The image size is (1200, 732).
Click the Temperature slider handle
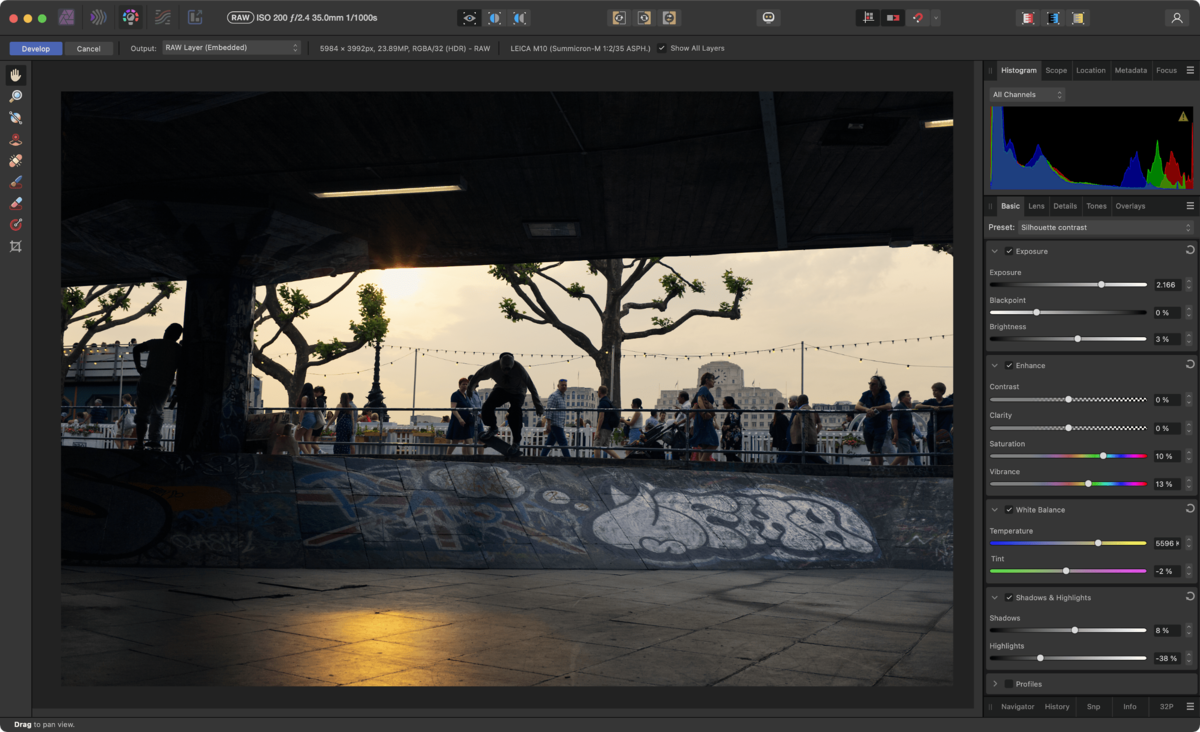(x=1098, y=543)
